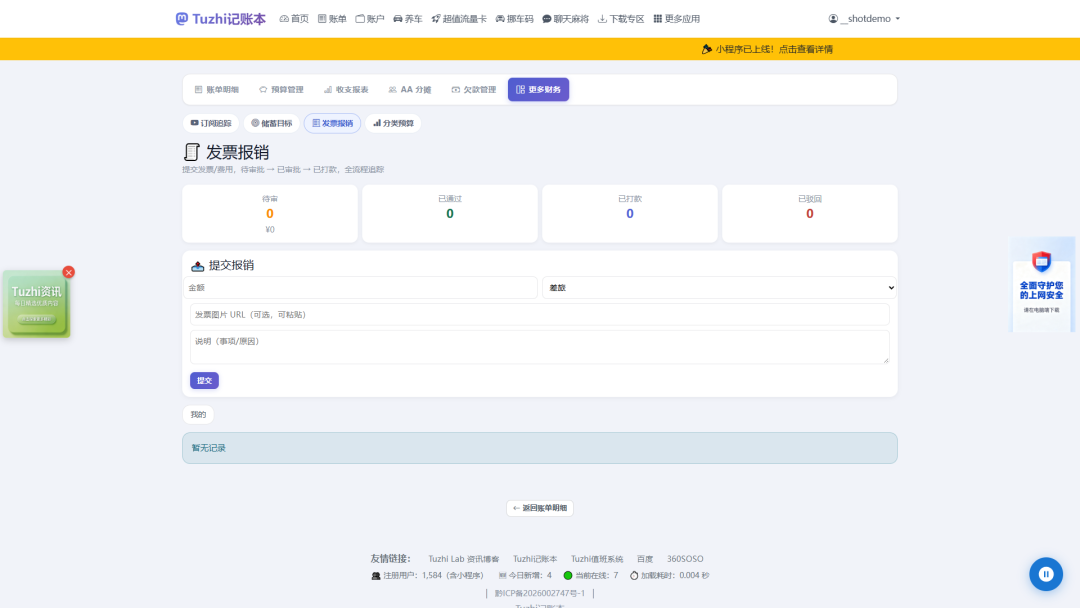Go to 首页 in top navigation

[x=294, y=19]
